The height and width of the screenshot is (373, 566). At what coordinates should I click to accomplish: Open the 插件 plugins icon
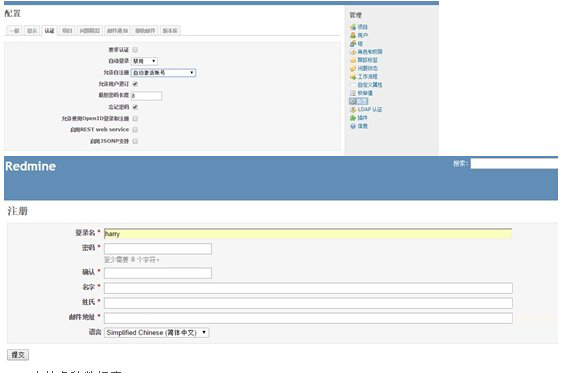(353, 118)
